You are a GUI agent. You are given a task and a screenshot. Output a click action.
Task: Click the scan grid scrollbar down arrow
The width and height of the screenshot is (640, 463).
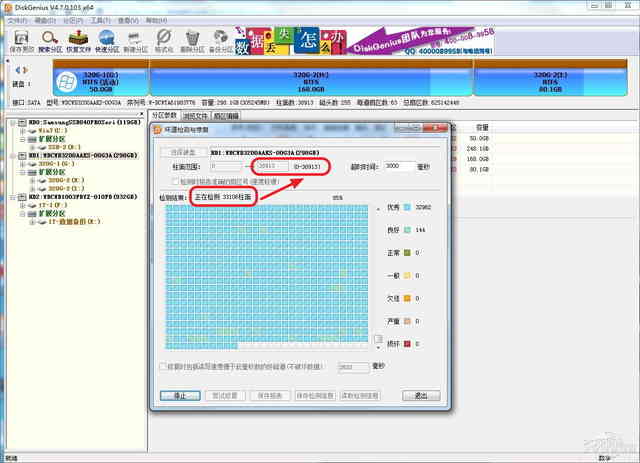coord(378,348)
